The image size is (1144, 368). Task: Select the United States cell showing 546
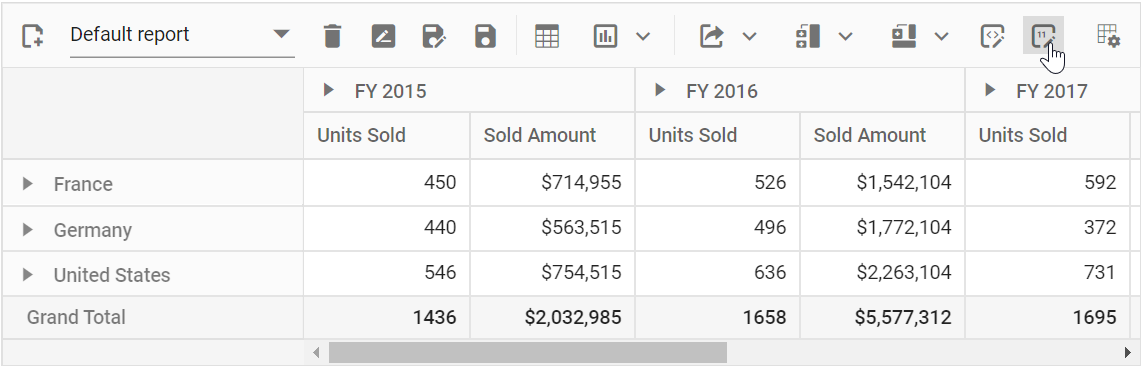[x=387, y=274]
